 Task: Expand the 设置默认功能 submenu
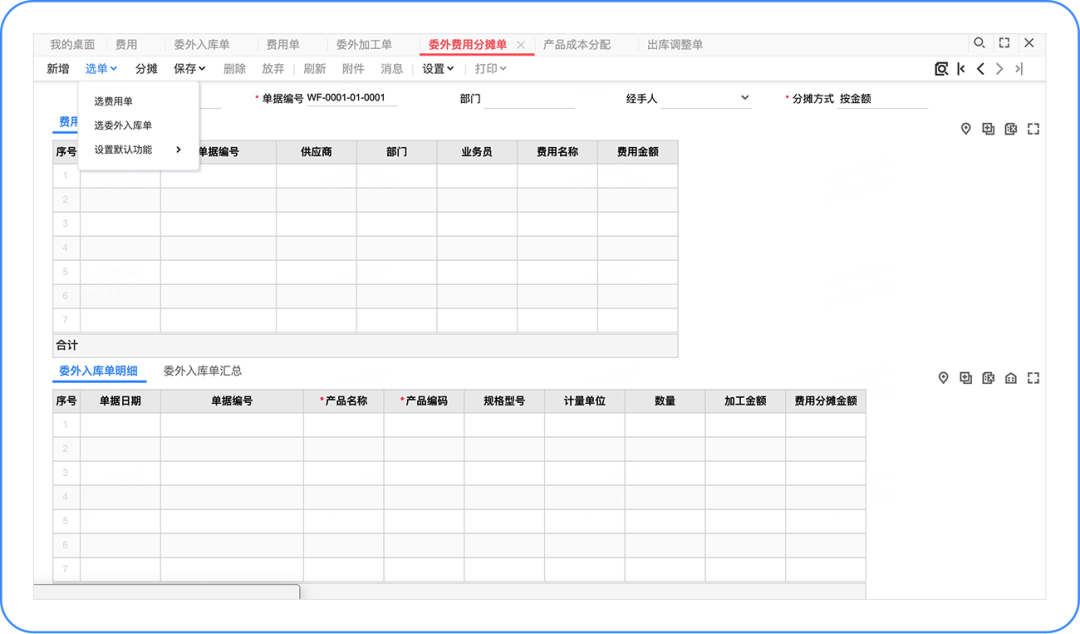(x=121, y=148)
